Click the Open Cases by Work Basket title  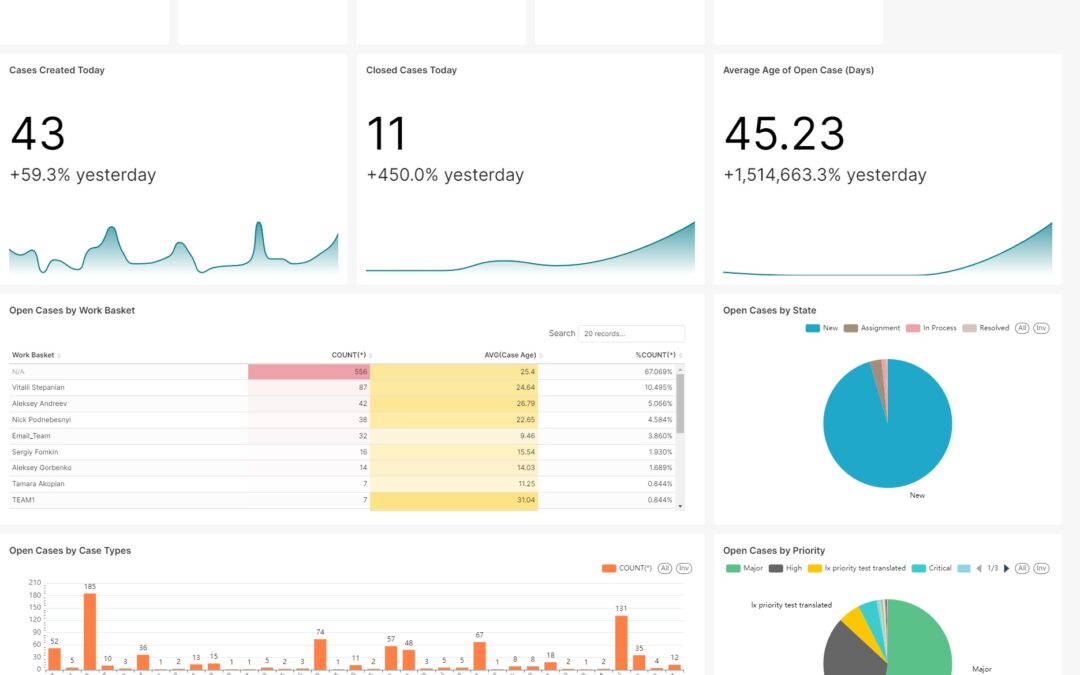tap(72, 311)
